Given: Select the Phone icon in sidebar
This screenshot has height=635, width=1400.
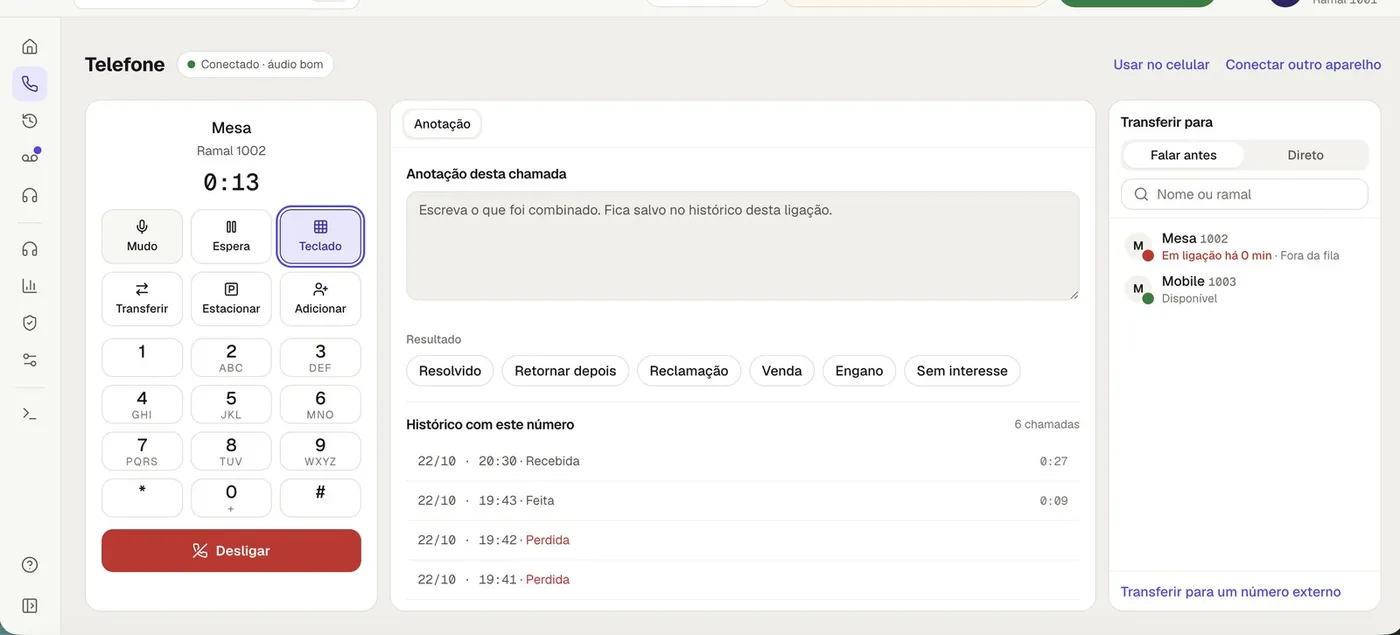Looking at the screenshot, I should 30,84.
